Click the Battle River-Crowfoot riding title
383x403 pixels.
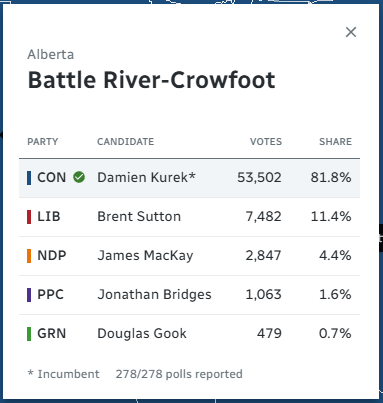[152, 80]
